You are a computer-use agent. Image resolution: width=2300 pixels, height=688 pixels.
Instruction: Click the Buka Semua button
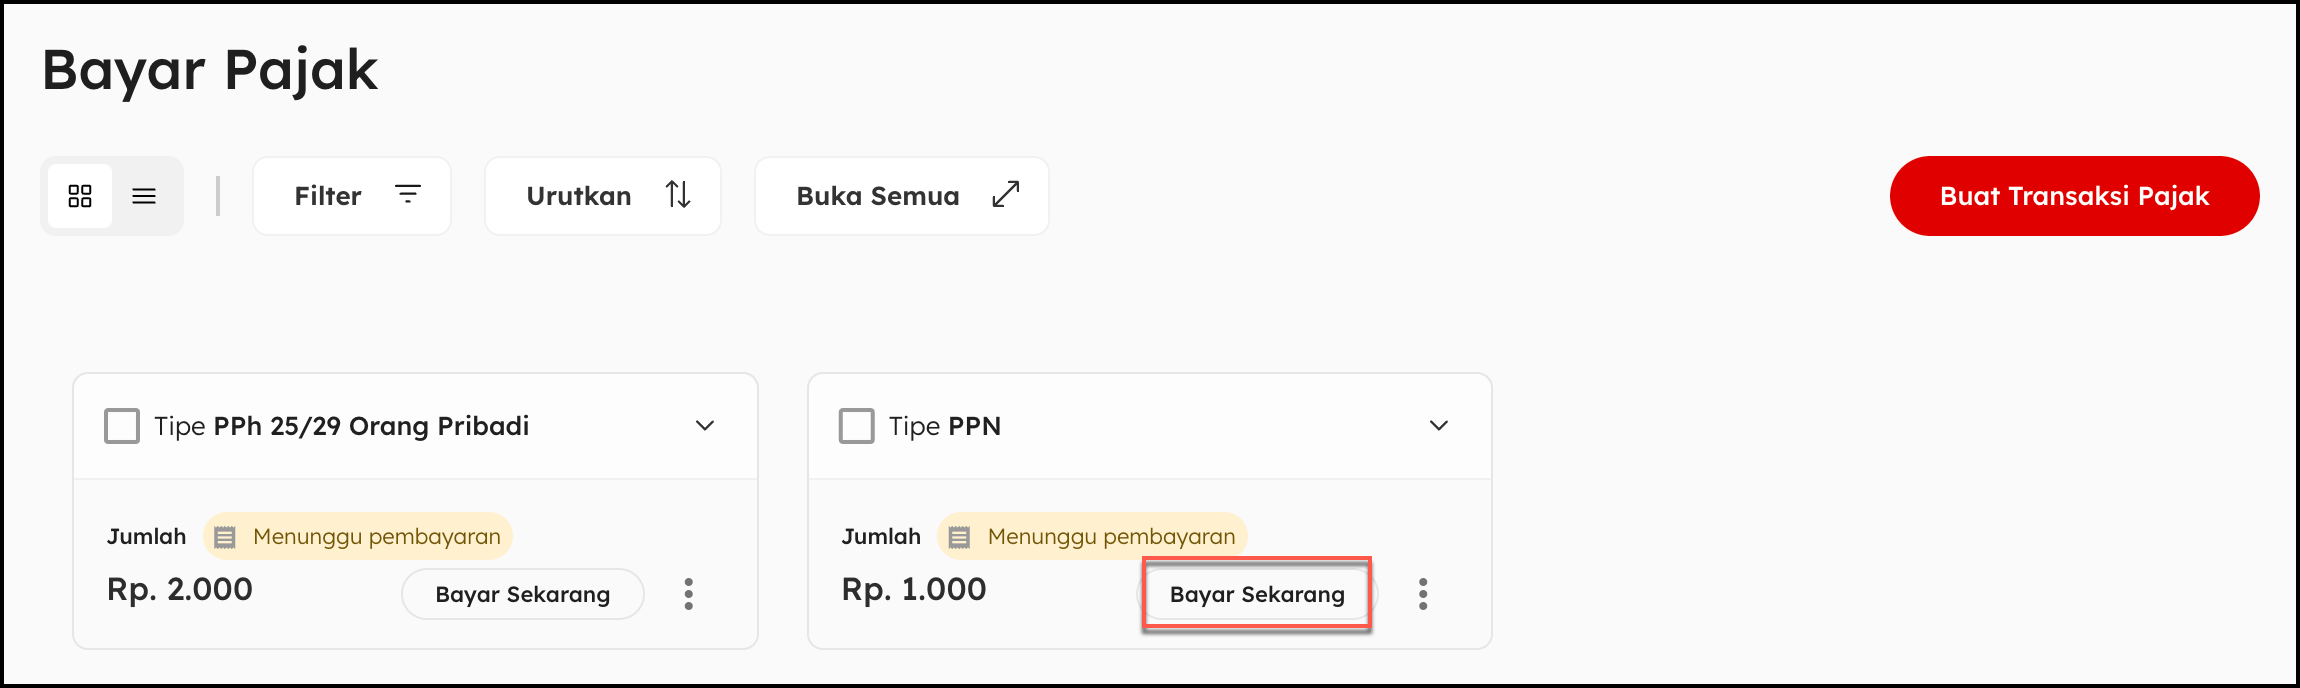tap(901, 196)
